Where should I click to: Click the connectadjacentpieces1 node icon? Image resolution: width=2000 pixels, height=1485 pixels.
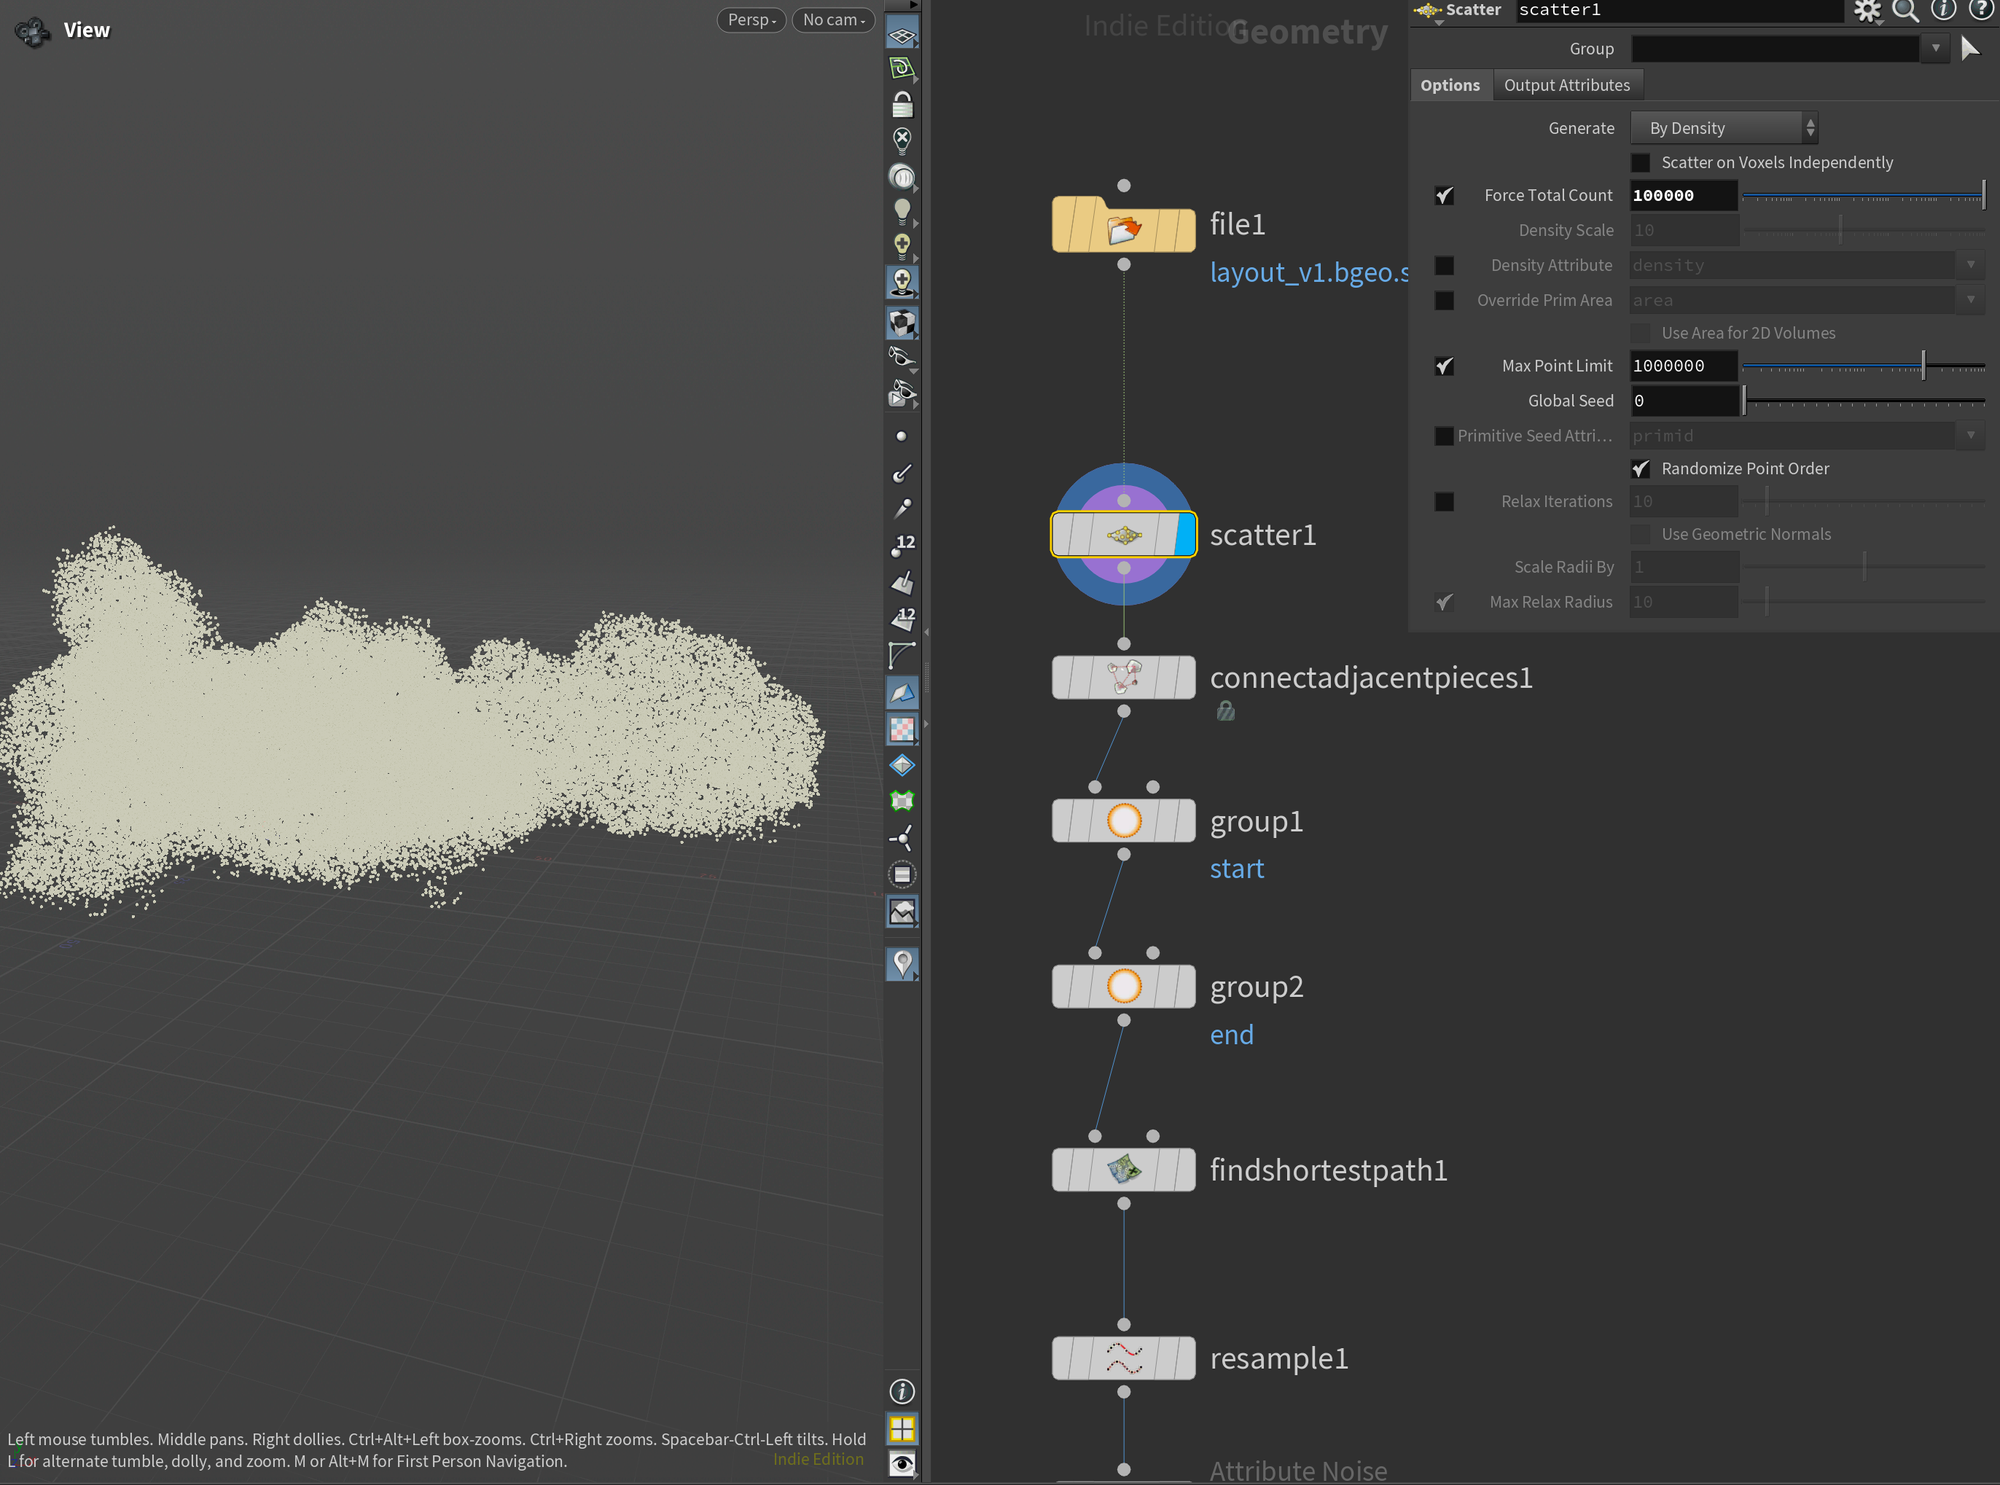point(1123,677)
